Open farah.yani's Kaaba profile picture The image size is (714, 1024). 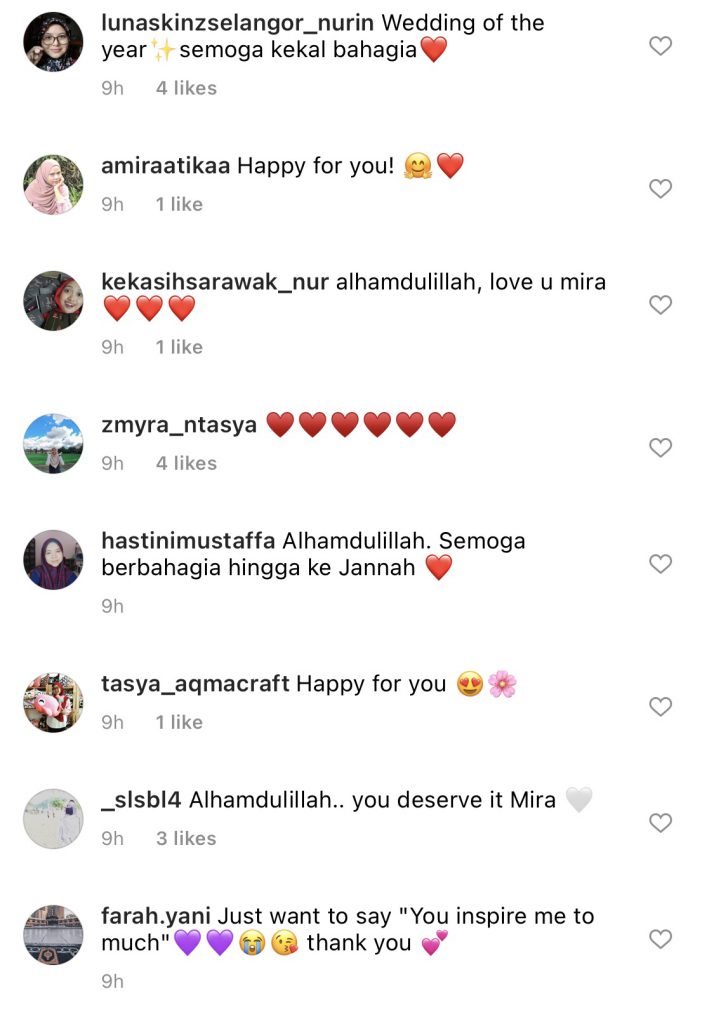pyautogui.click(x=54, y=935)
